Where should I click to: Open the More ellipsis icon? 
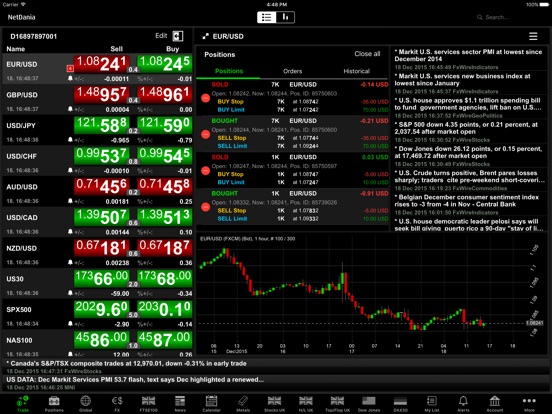(529, 403)
